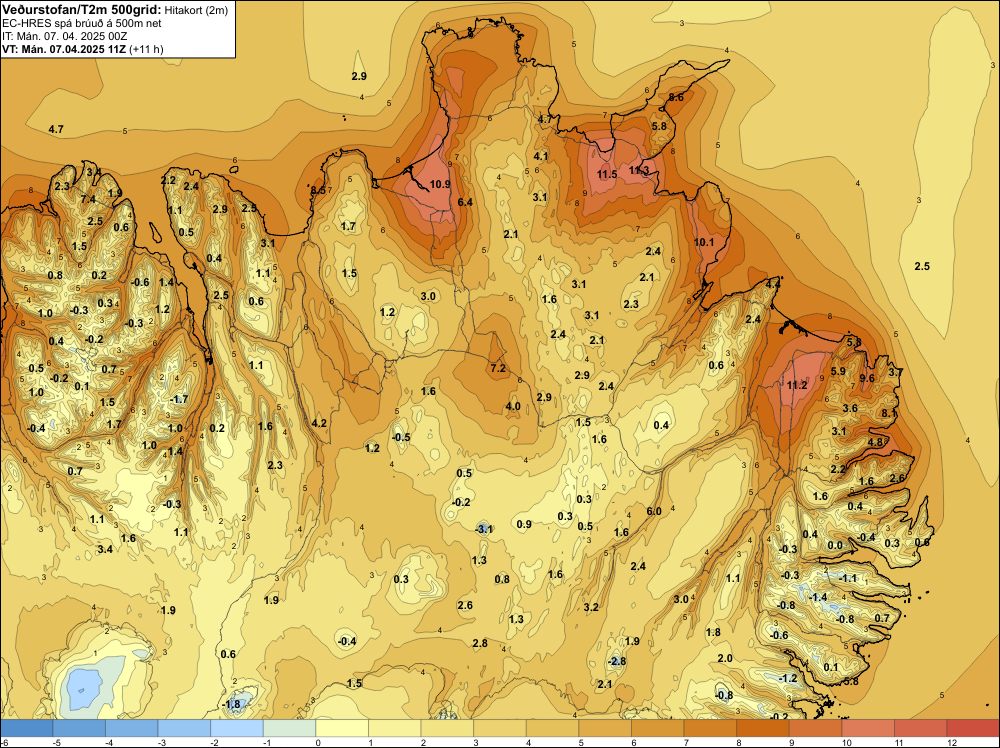
Task: Click the temperature value 4.1 on the map
Action: (x=541, y=156)
